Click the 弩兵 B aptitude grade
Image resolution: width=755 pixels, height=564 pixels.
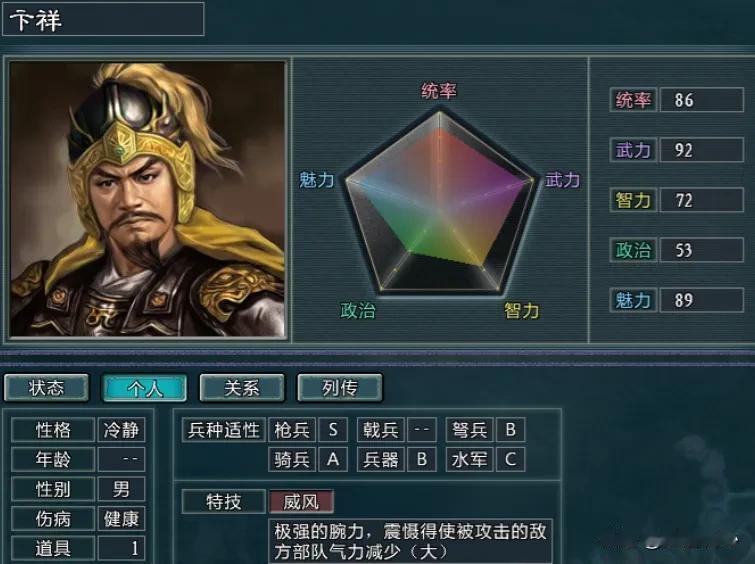click(510, 430)
